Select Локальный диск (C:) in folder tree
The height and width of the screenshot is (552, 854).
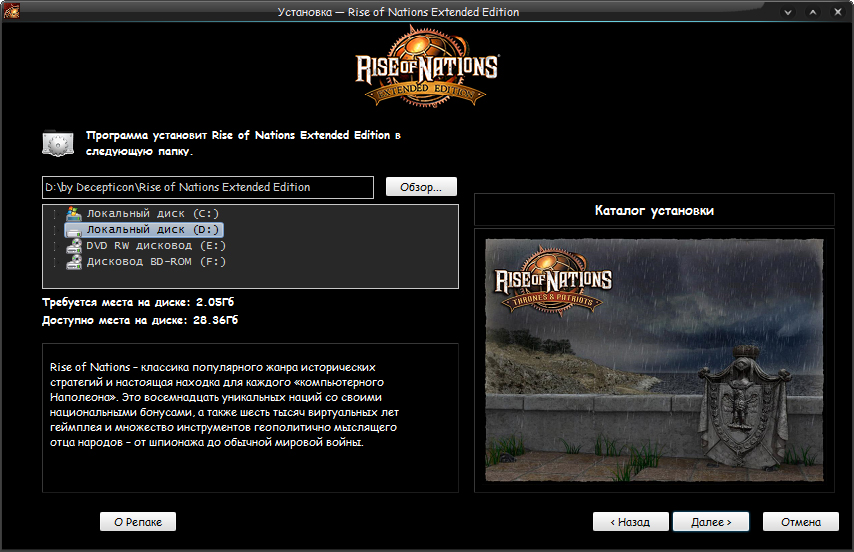coord(152,214)
